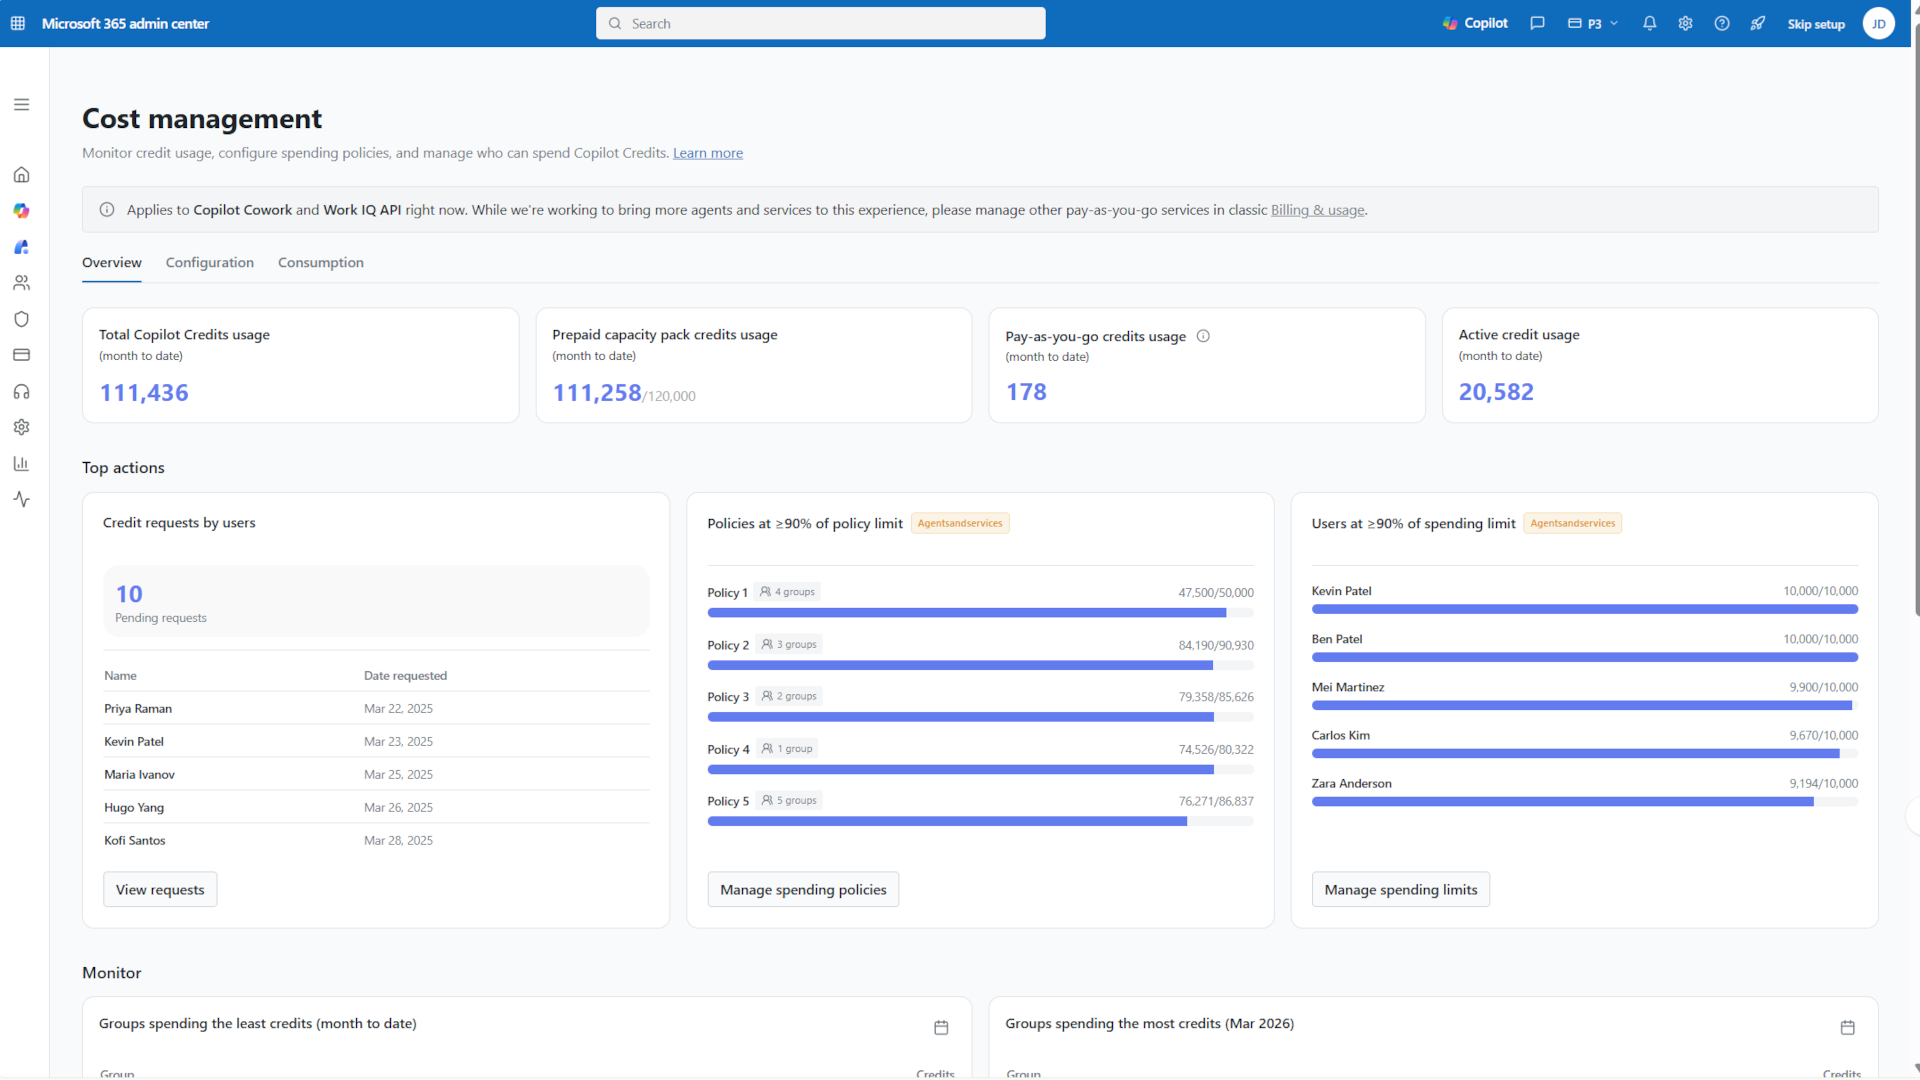
Task: Open calendar picker for most credits groups
Action: pos(1847,1027)
